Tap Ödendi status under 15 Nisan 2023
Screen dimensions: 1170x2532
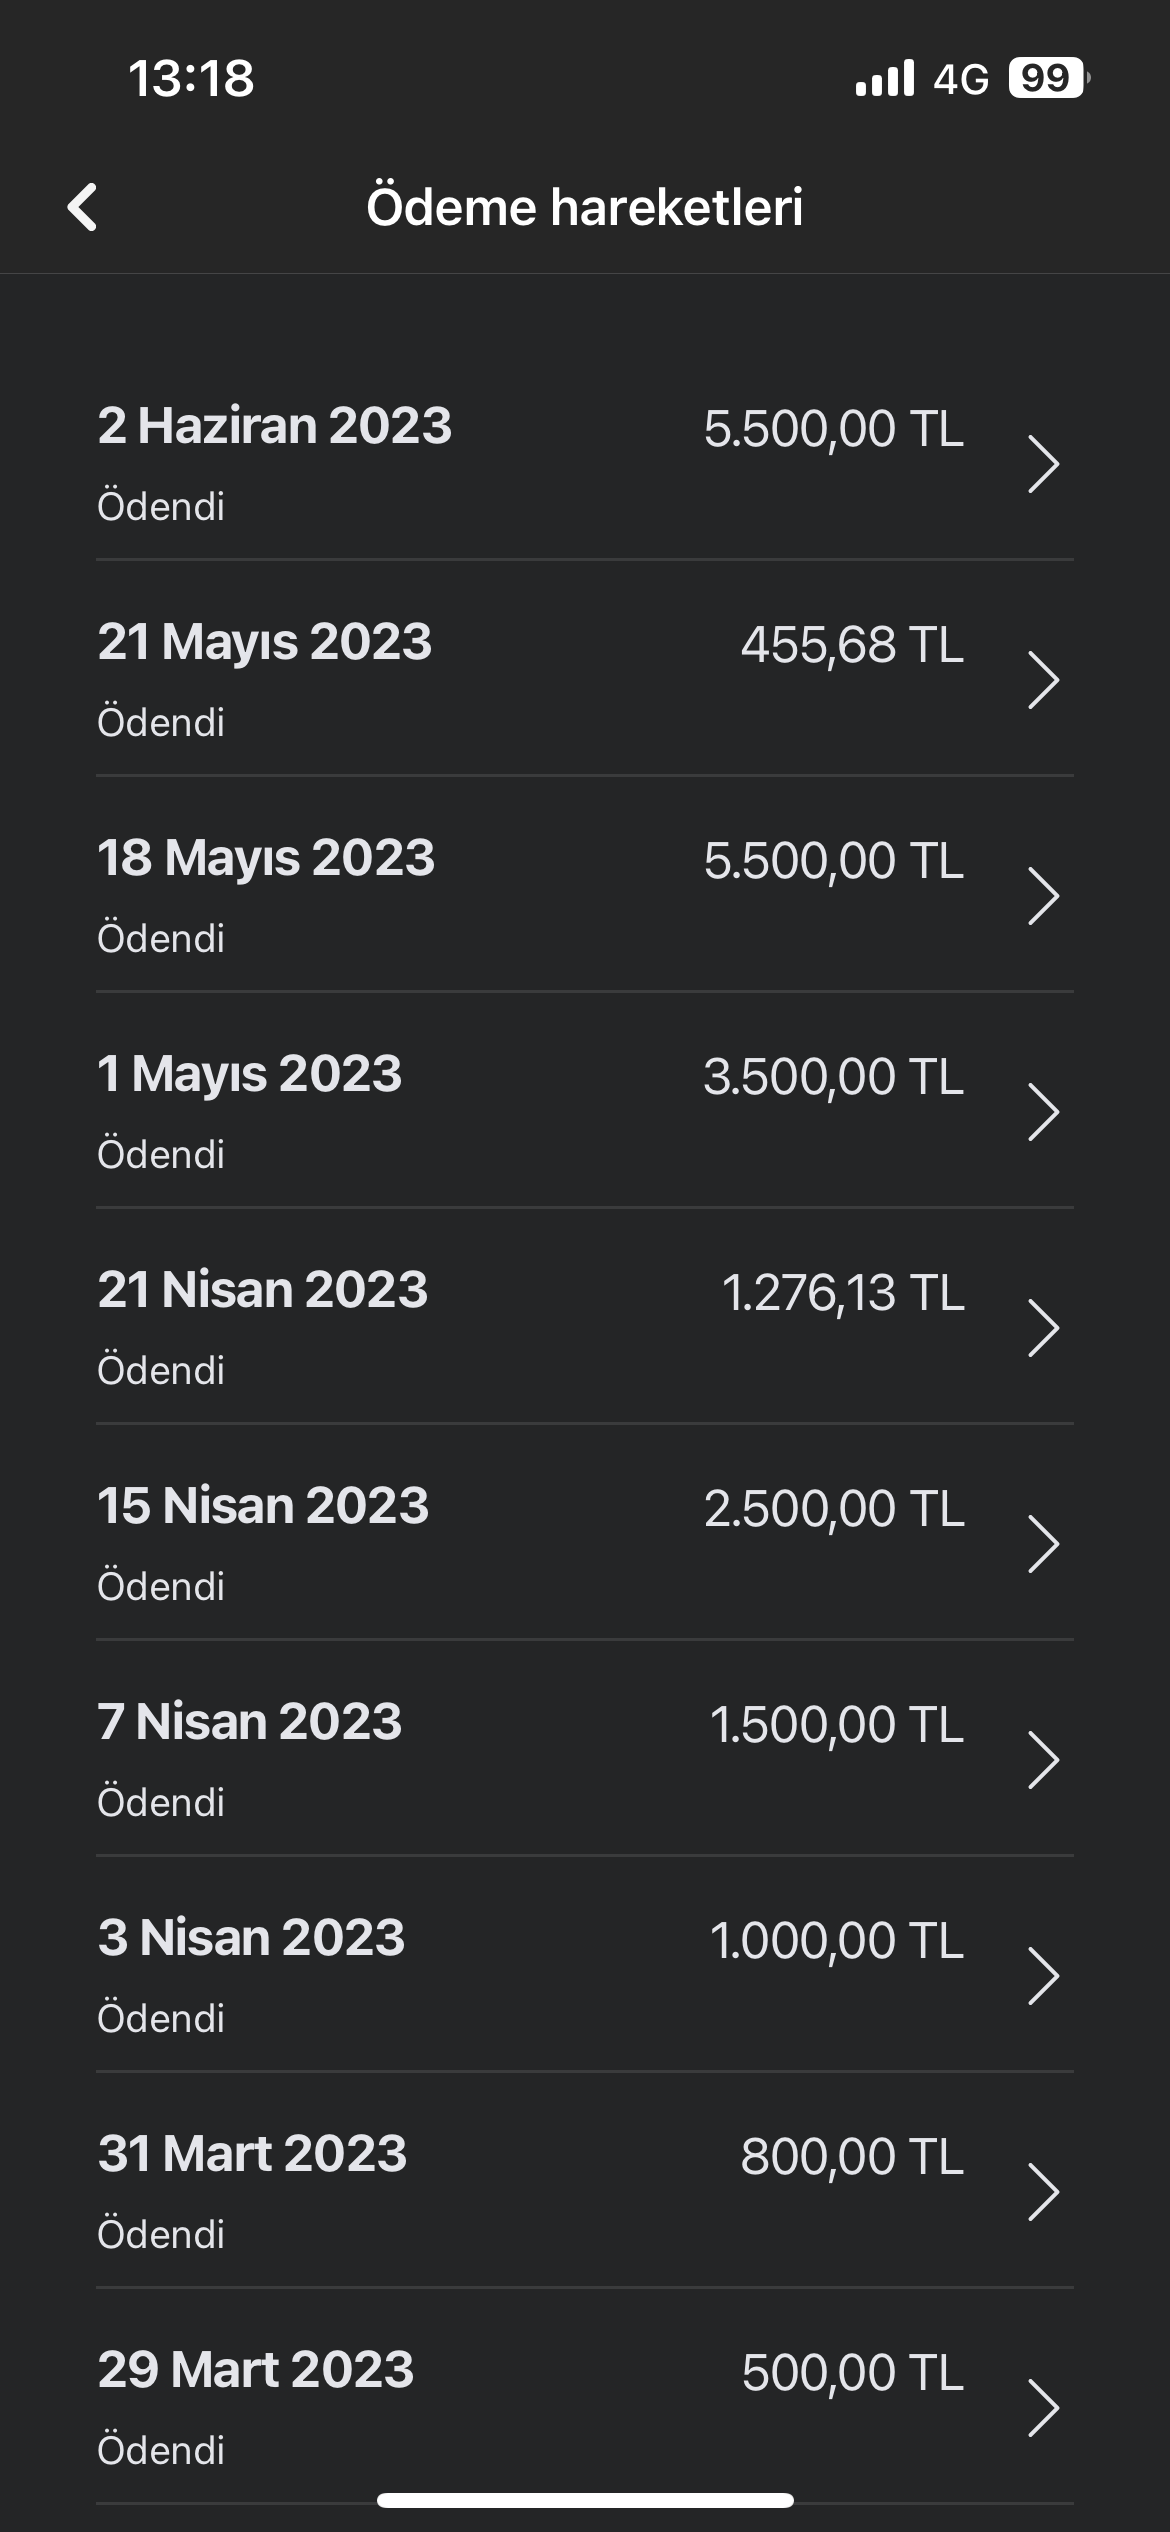161,1586
